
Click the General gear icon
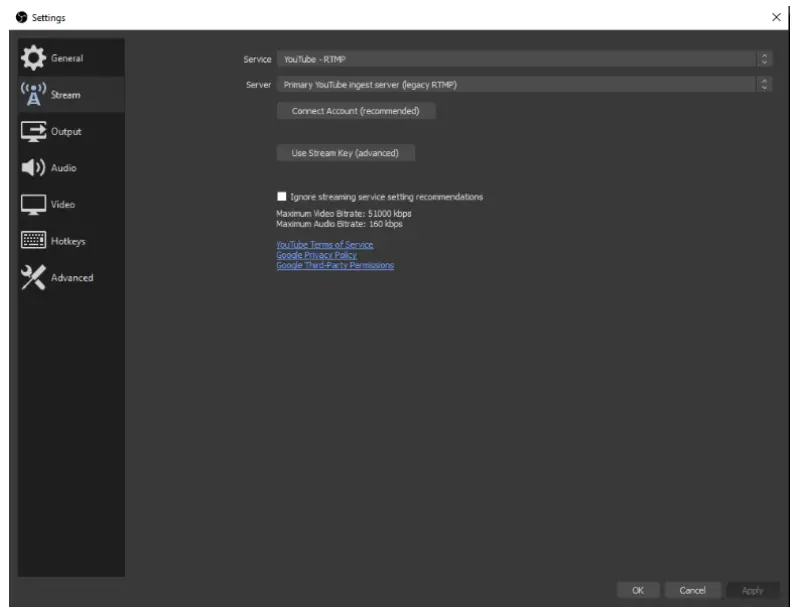click(34, 58)
